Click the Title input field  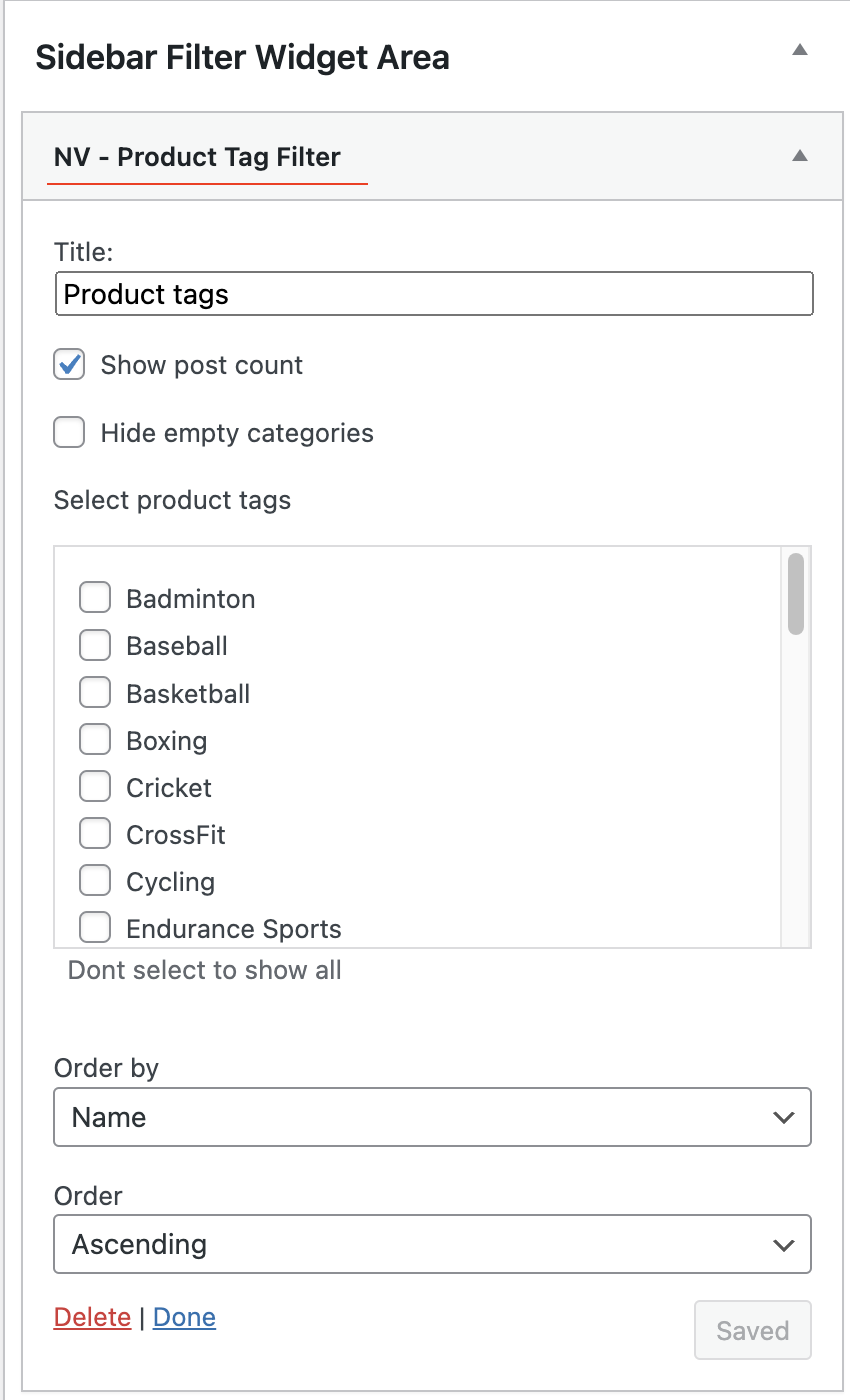433,295
